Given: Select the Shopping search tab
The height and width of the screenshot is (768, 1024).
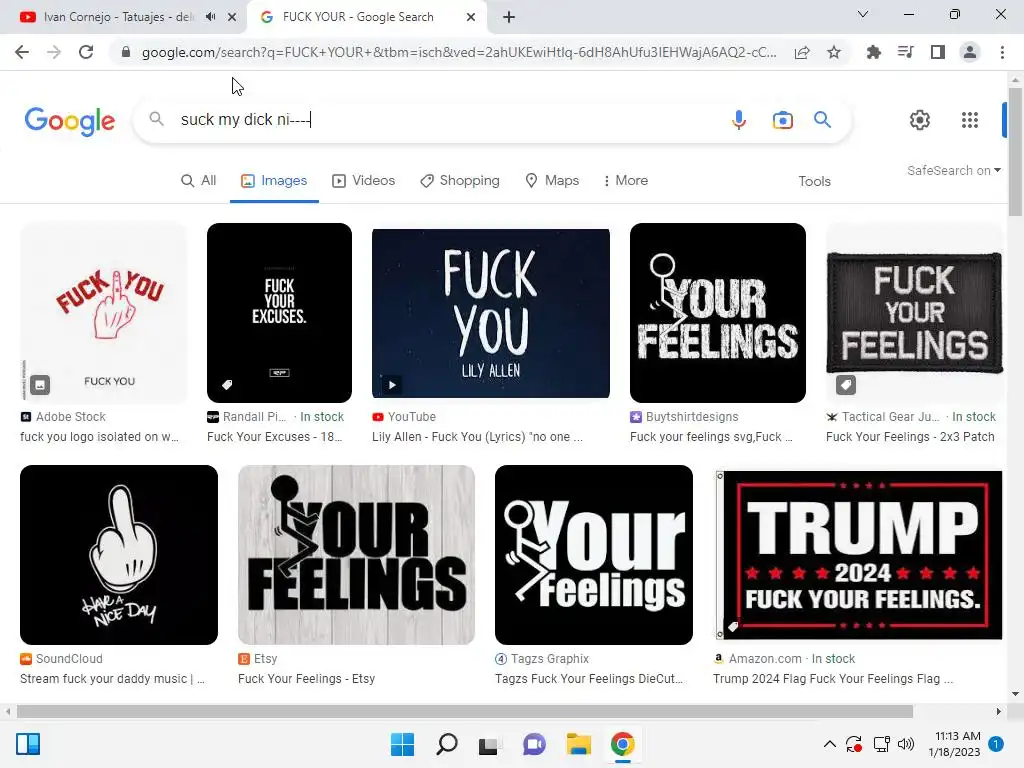Looking at the screenshot, I should pyautogui.click(x=460, y=181).
